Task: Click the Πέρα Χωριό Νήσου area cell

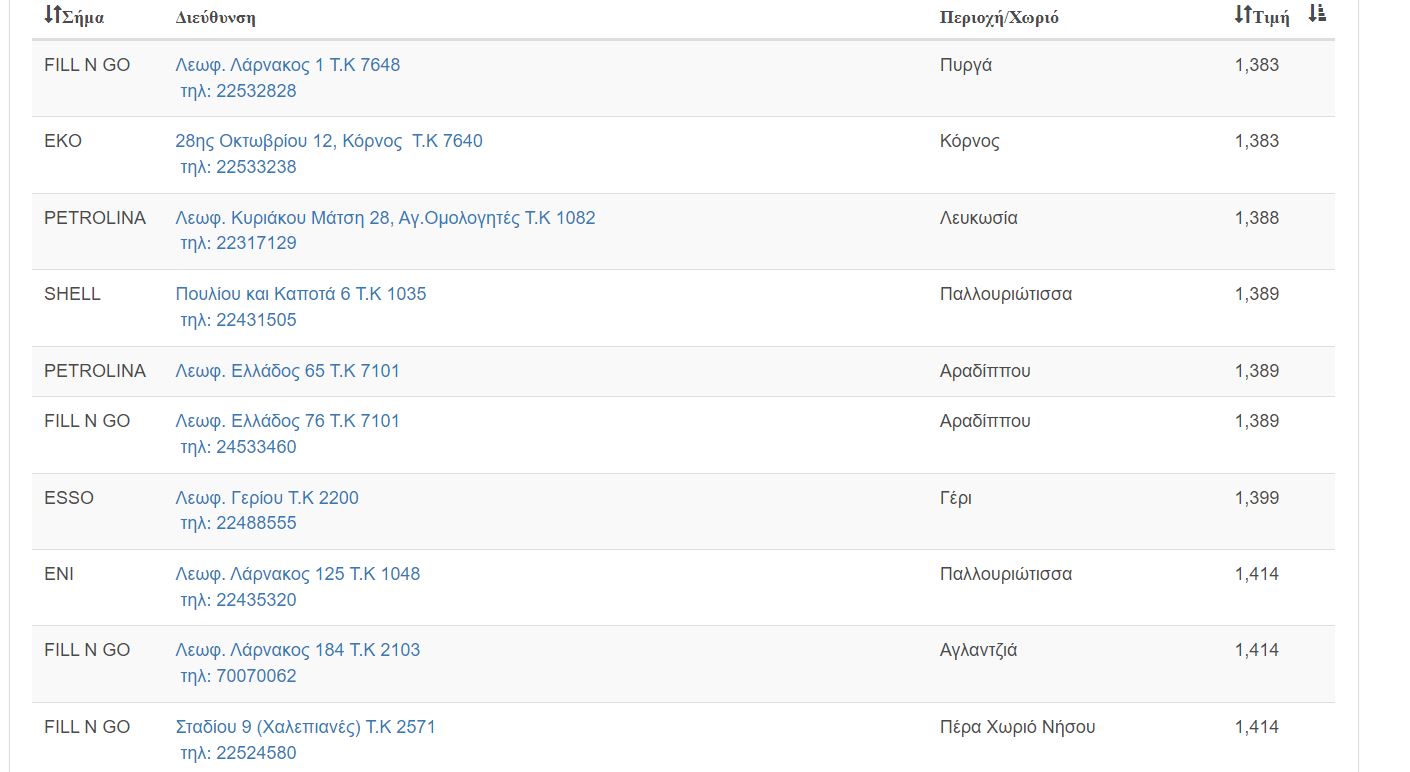Action: click(x=1018, y=727)
